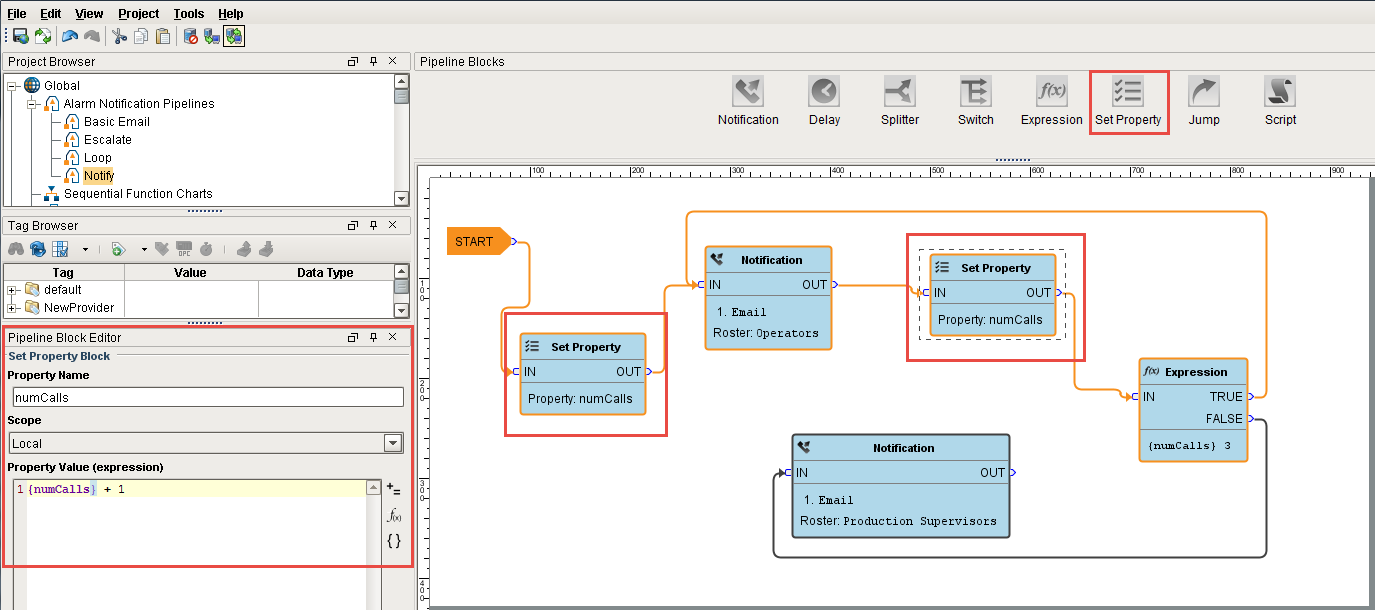Insert a function using the f(x) icon
1375x610 pixels.
tap(394, 516)
